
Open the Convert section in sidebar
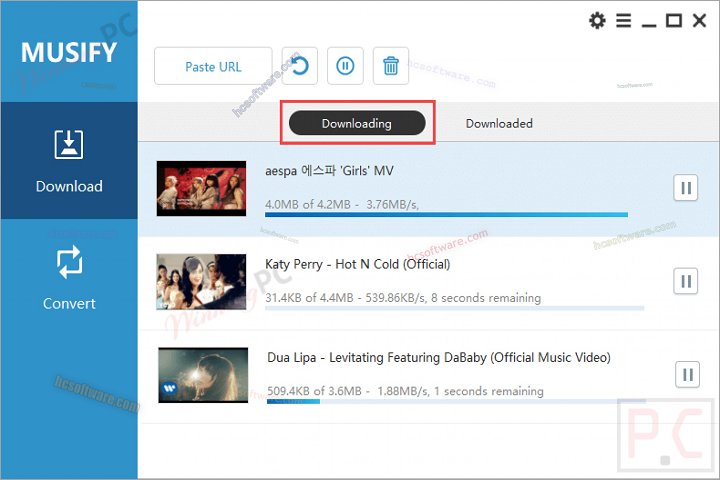pyautogui.click(x=69, y=277)
